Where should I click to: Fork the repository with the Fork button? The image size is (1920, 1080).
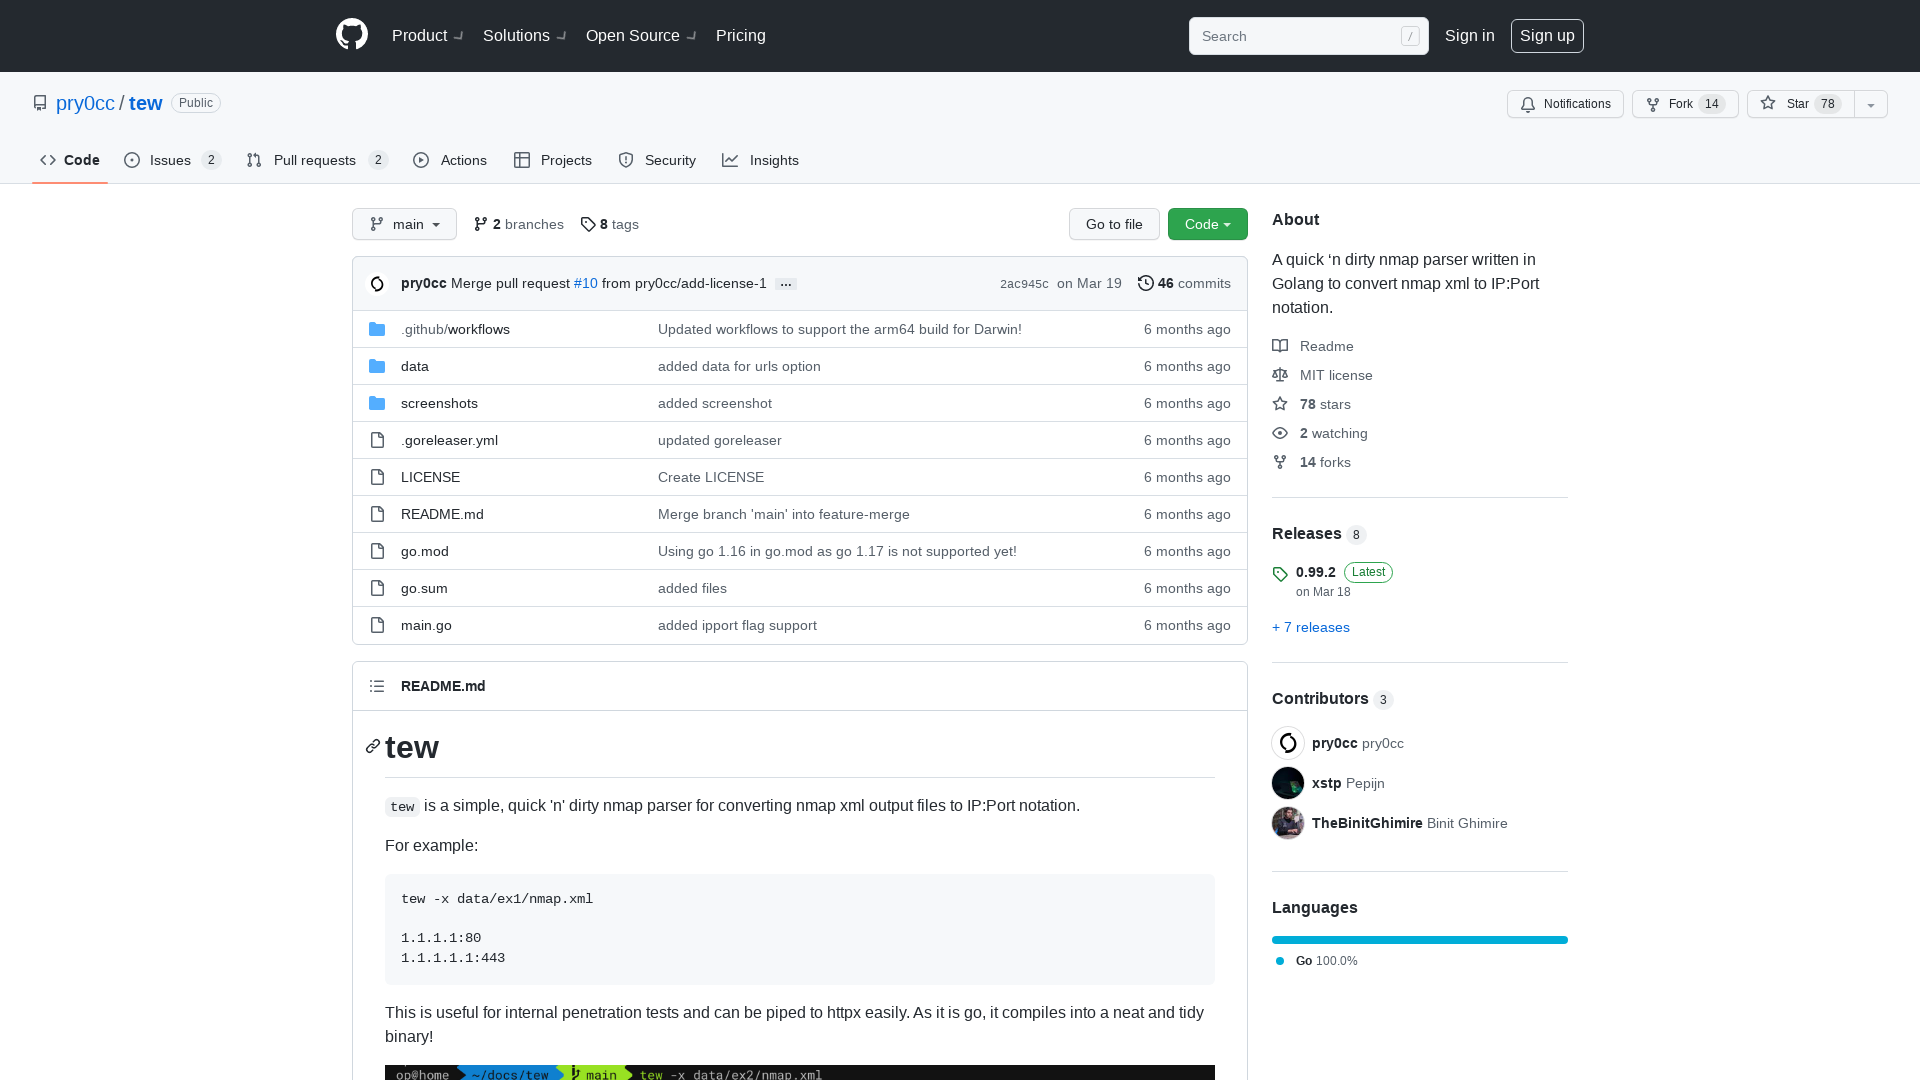(1685, 104)
